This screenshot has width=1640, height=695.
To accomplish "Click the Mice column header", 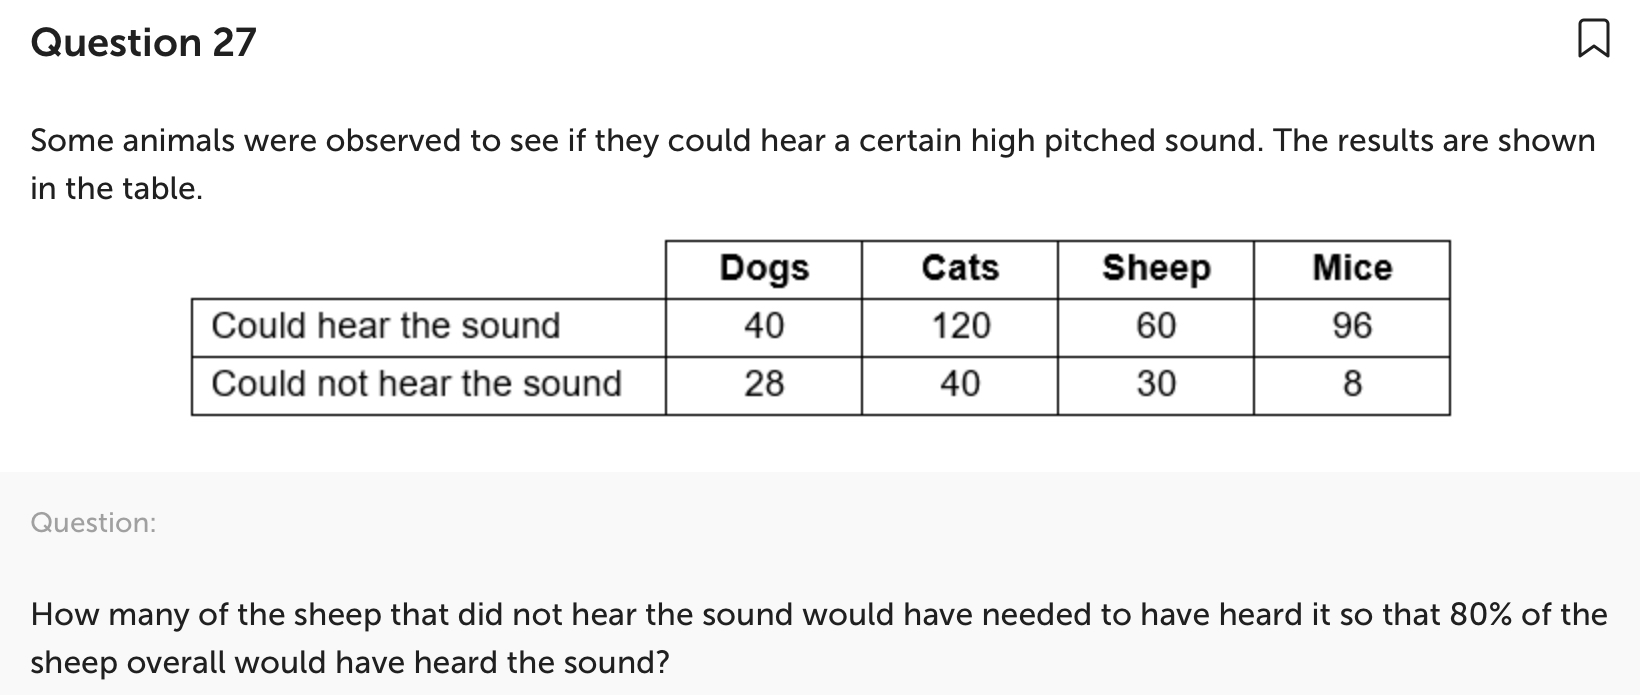I will [1352, 268].
